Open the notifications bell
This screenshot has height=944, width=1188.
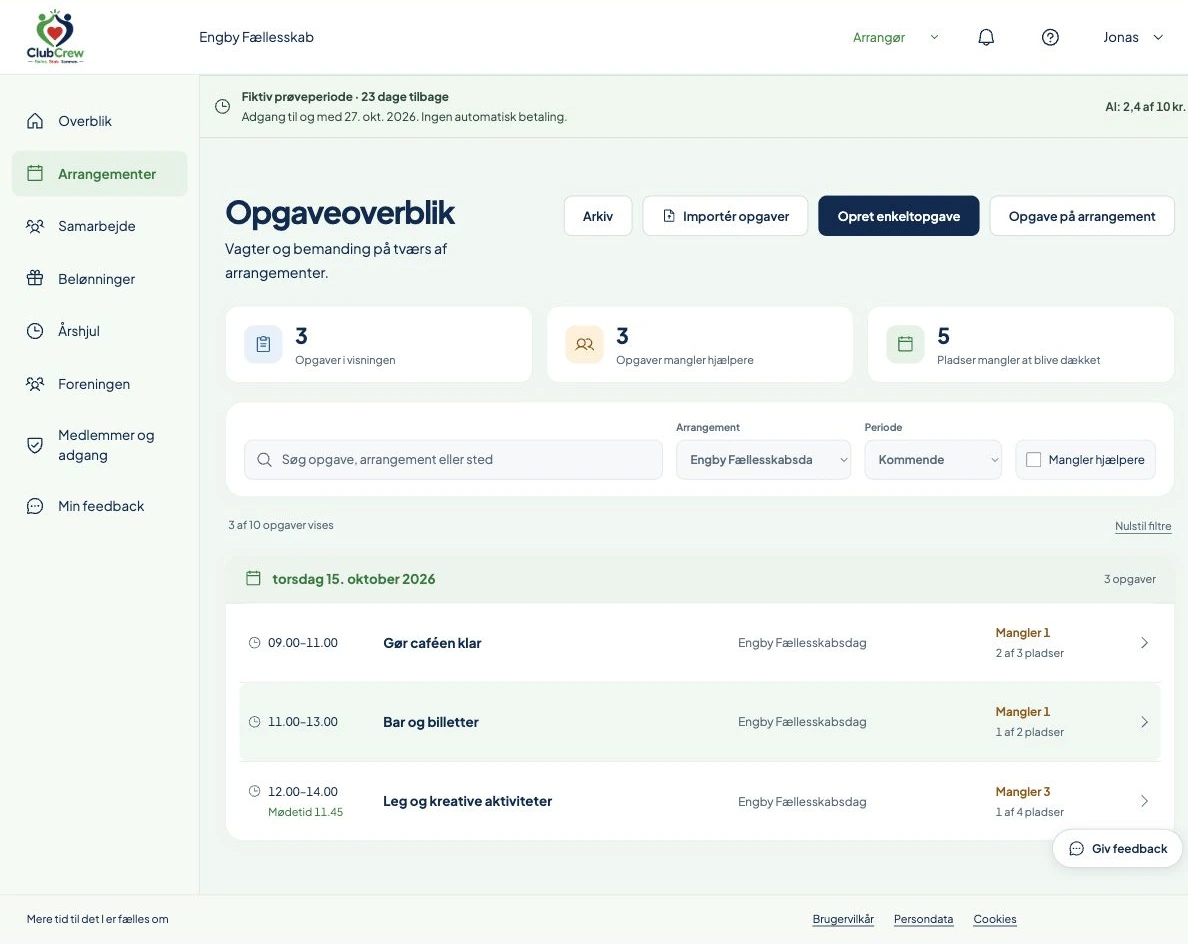click(986, 37)
